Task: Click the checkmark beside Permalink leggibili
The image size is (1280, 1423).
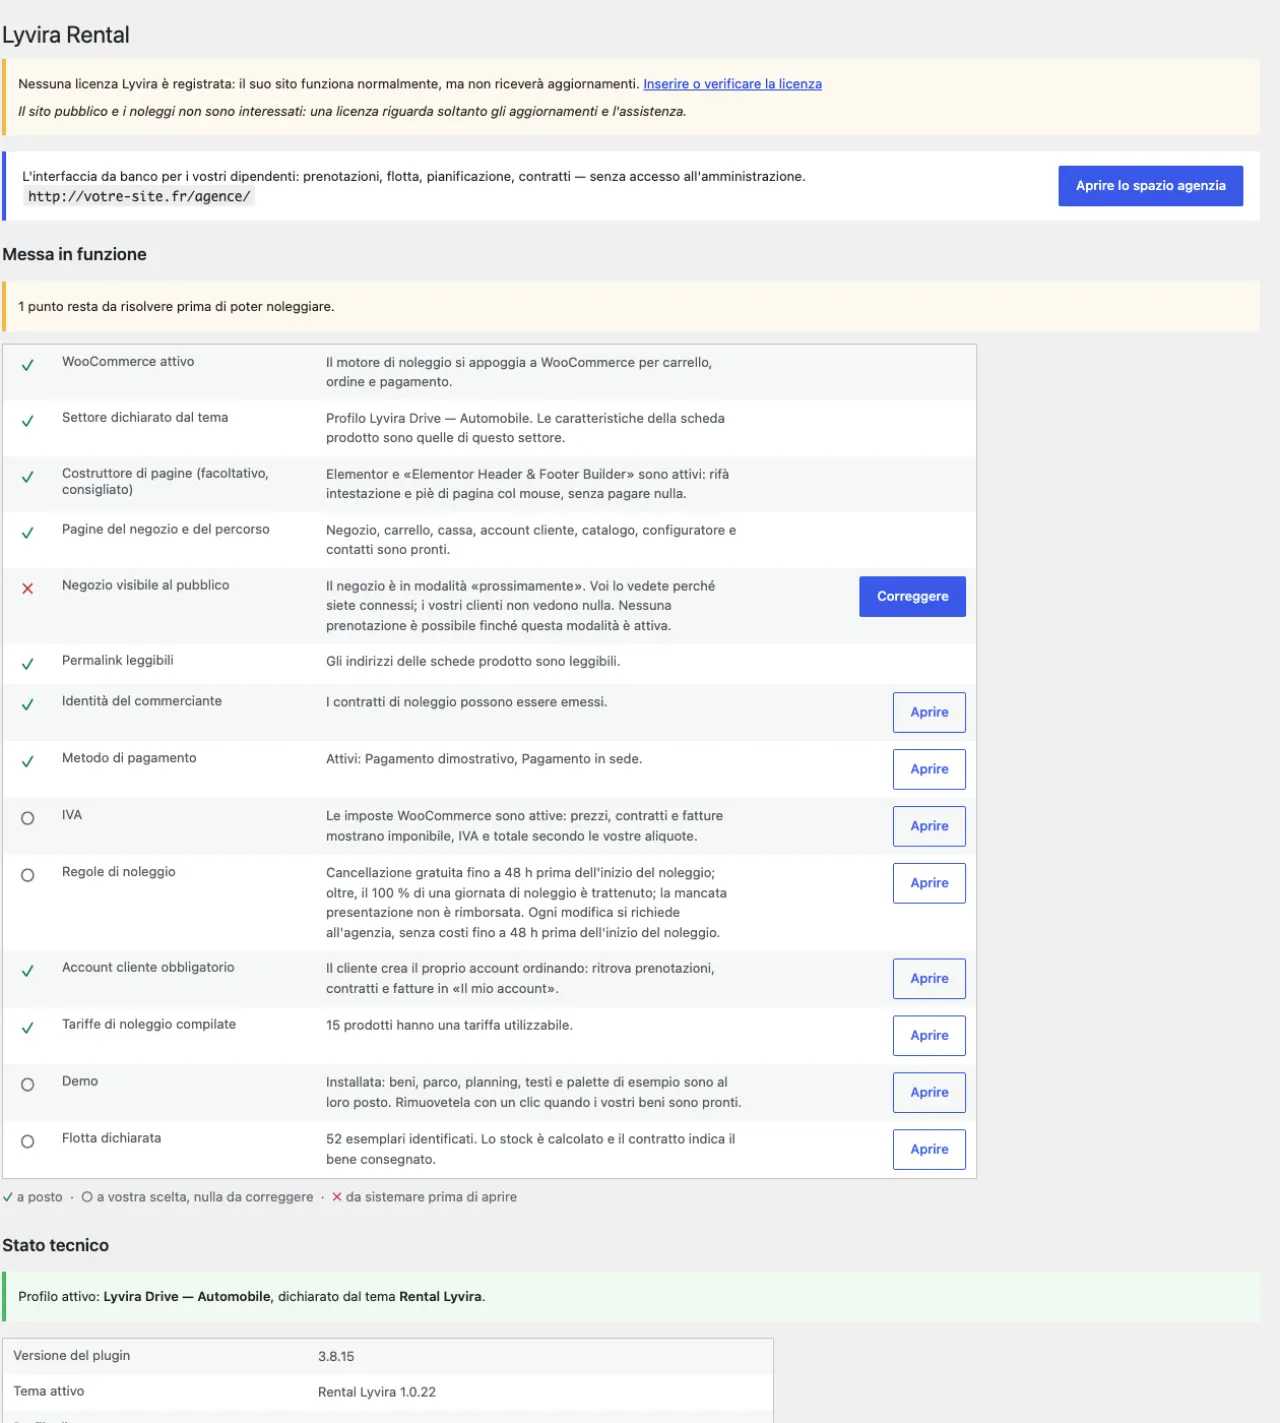Action: 28,663
